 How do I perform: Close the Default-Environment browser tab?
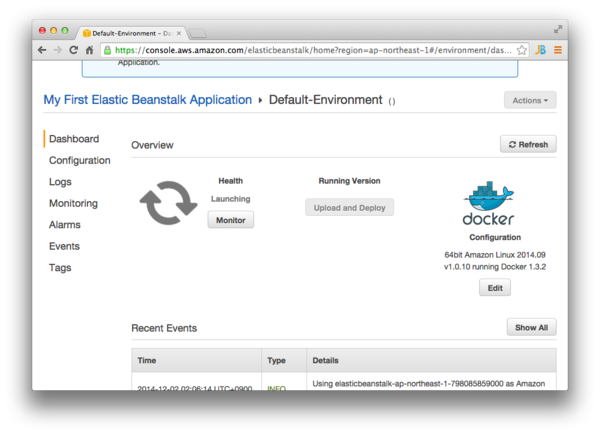179,34
